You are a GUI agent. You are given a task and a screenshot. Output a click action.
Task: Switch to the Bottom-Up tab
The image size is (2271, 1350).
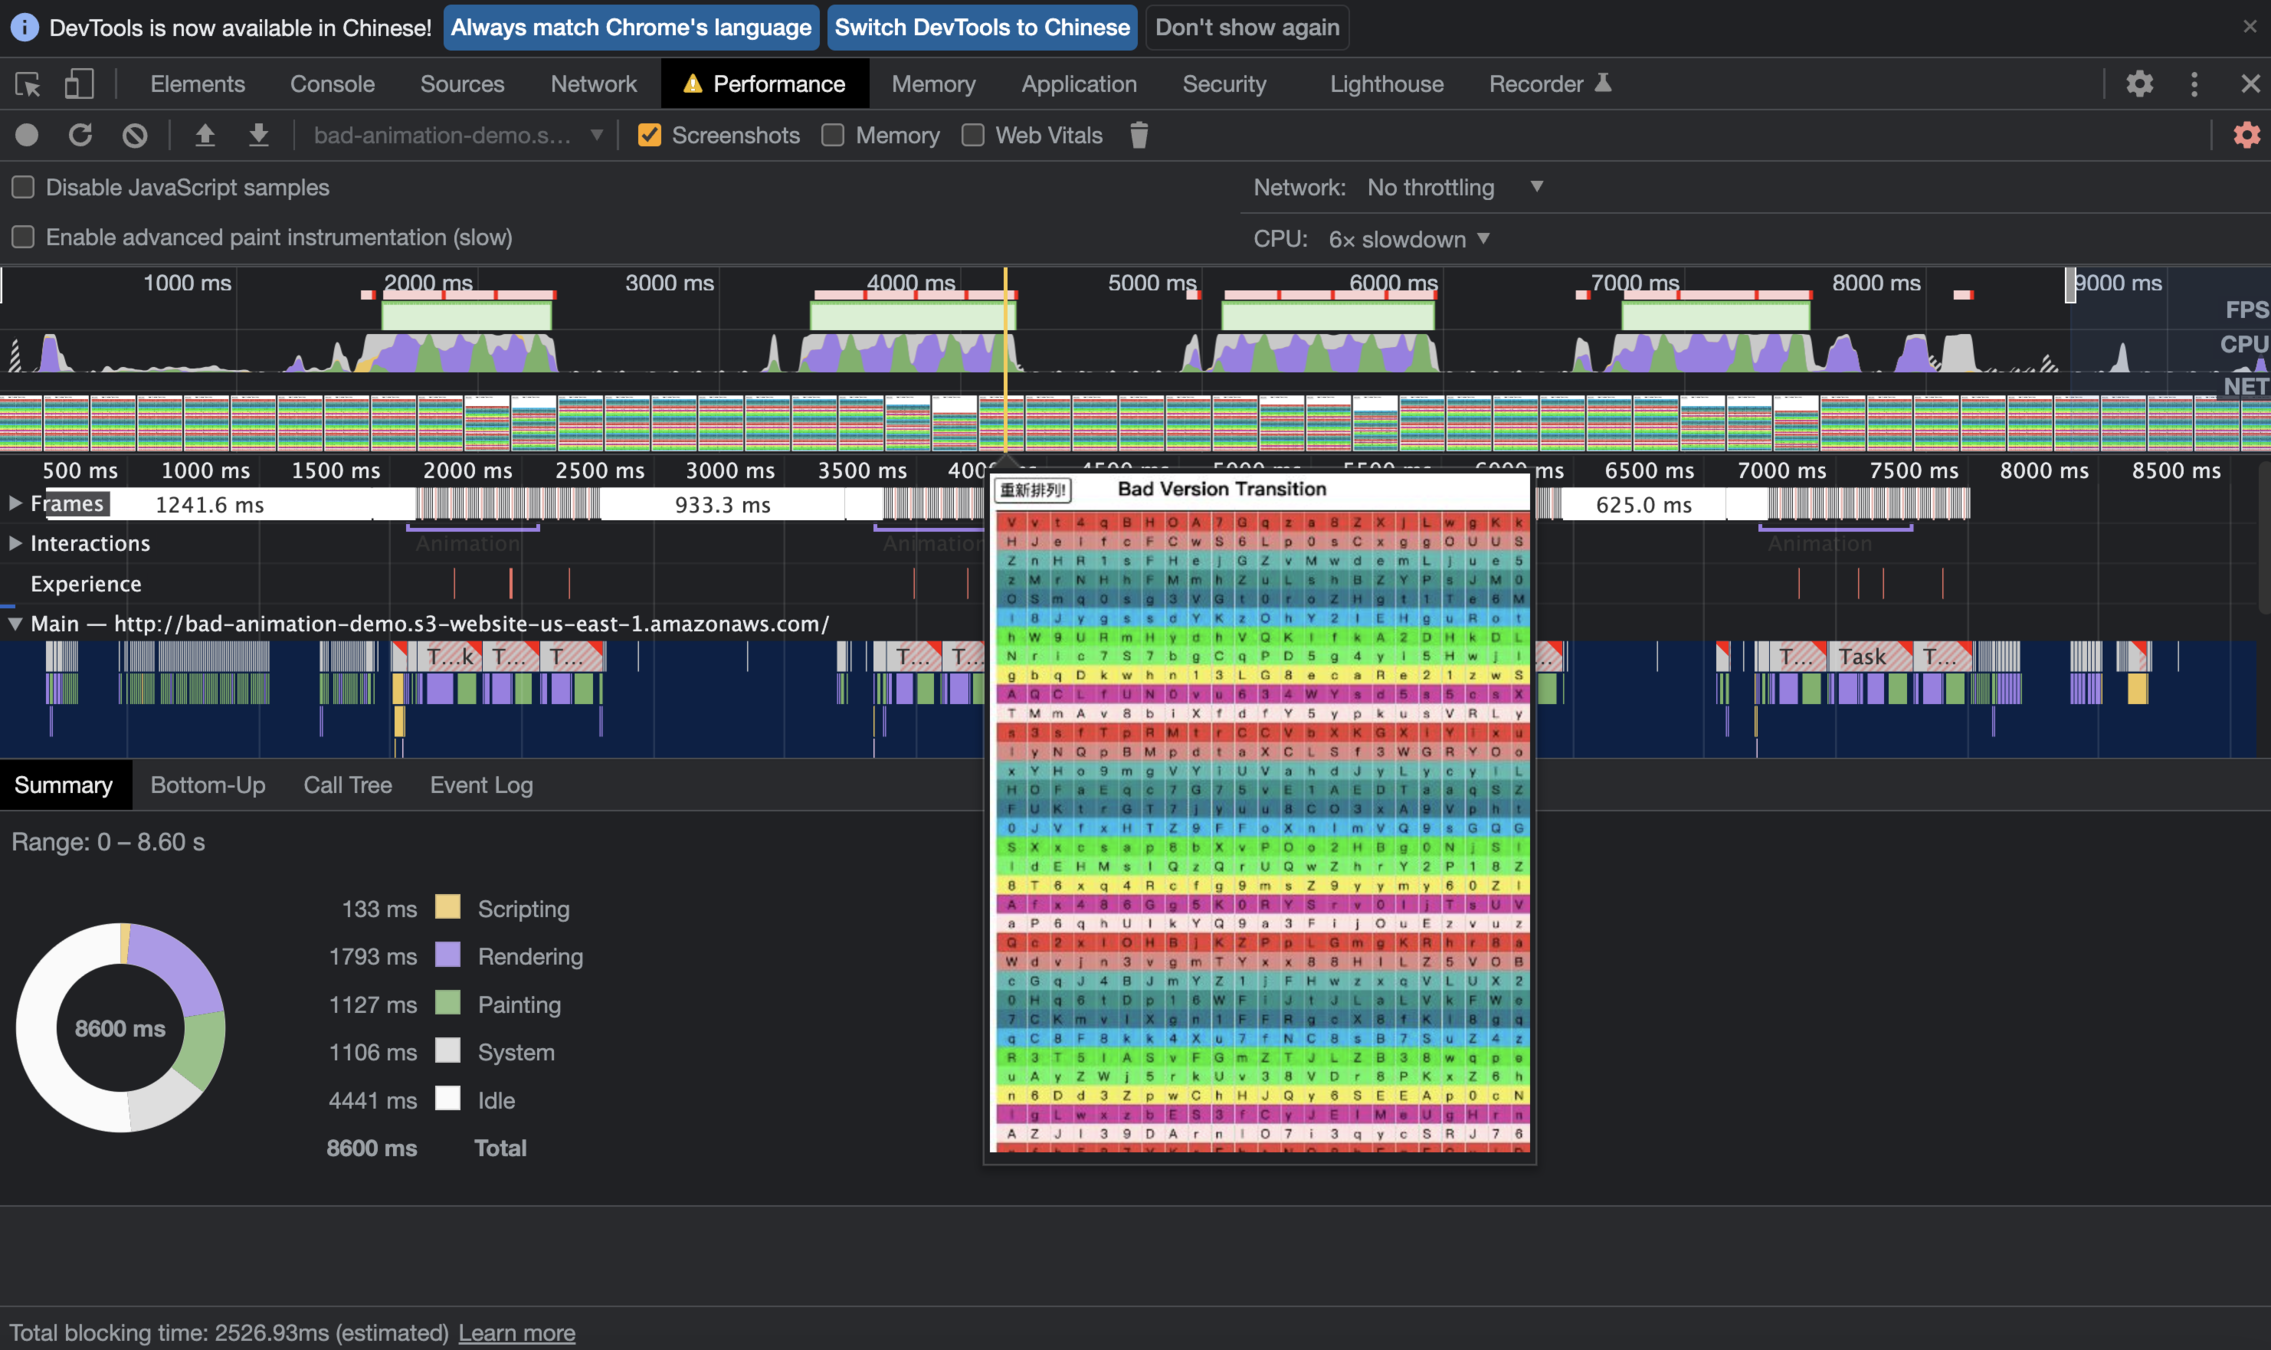pos(207,785)
